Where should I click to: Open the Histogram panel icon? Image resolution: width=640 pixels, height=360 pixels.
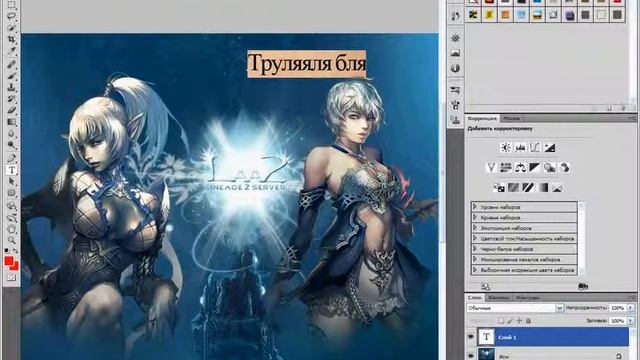click(456, 53)
